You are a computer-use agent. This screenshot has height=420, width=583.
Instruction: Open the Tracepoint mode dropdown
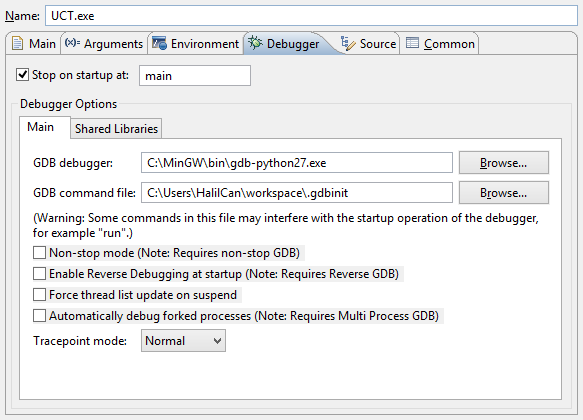tap(183, 340)
